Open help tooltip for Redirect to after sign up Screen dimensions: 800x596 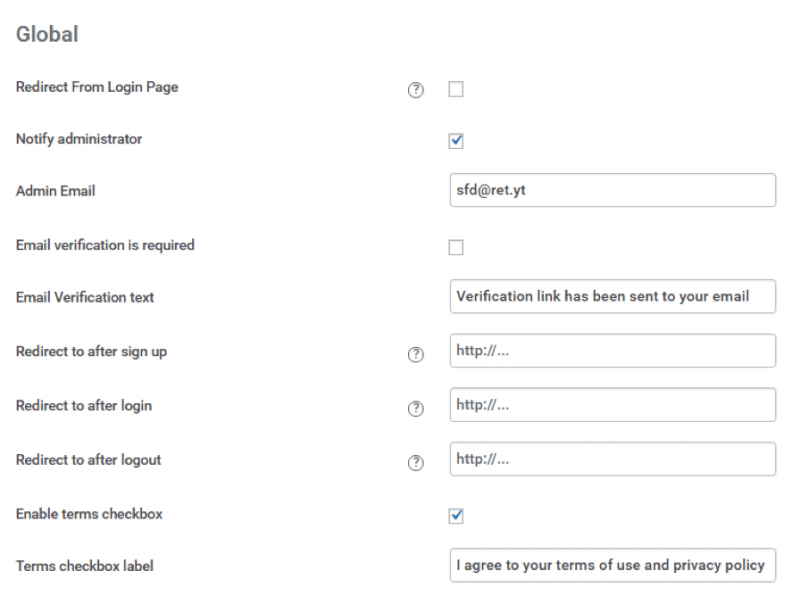416,355
